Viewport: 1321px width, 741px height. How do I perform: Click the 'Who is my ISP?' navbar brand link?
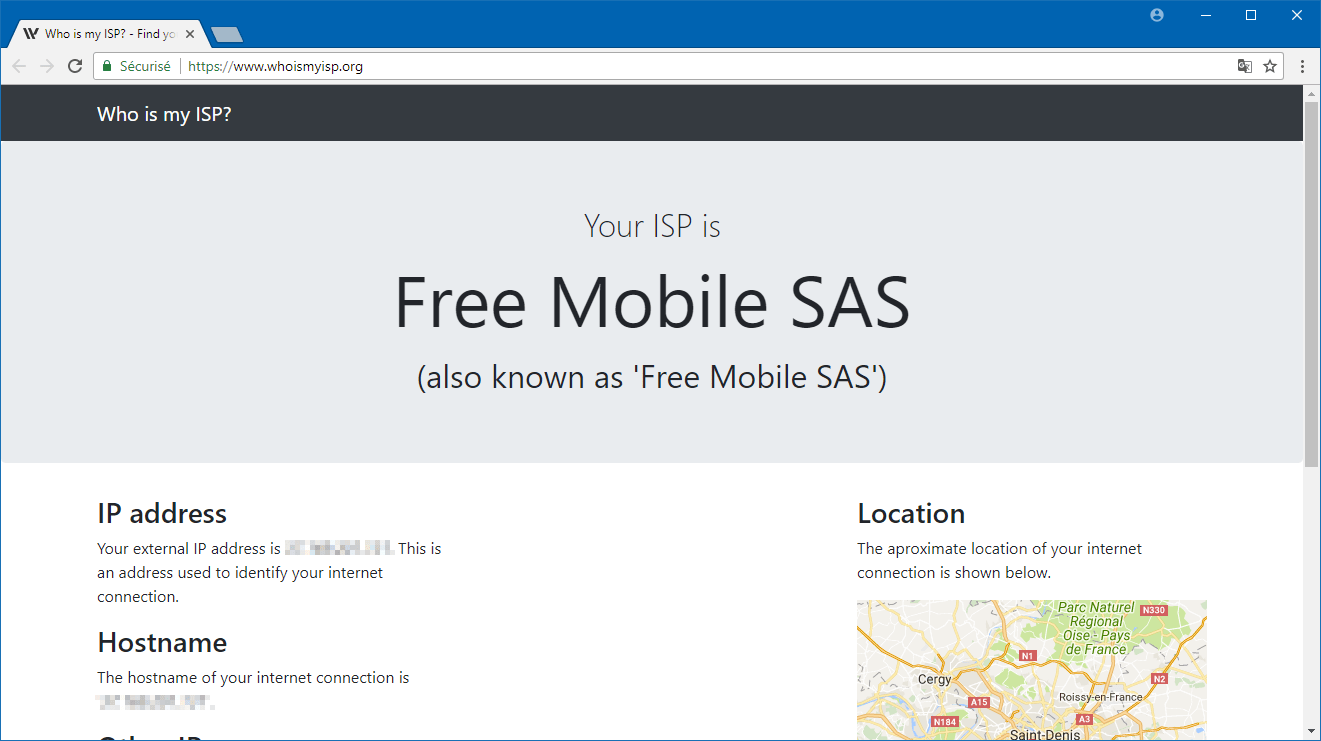tap(164, 114)
